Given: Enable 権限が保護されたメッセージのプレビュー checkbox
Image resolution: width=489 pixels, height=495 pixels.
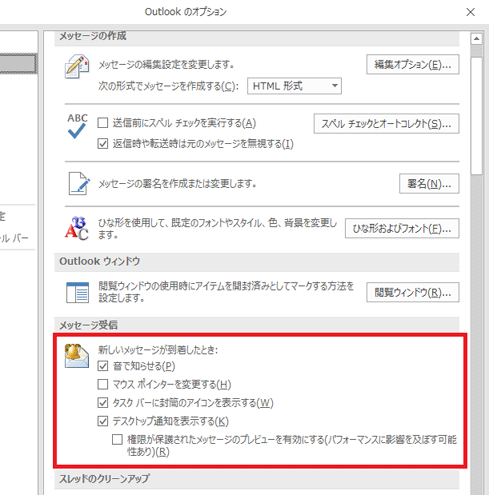Looking at the screenshot, I should (x=117, y=440).
